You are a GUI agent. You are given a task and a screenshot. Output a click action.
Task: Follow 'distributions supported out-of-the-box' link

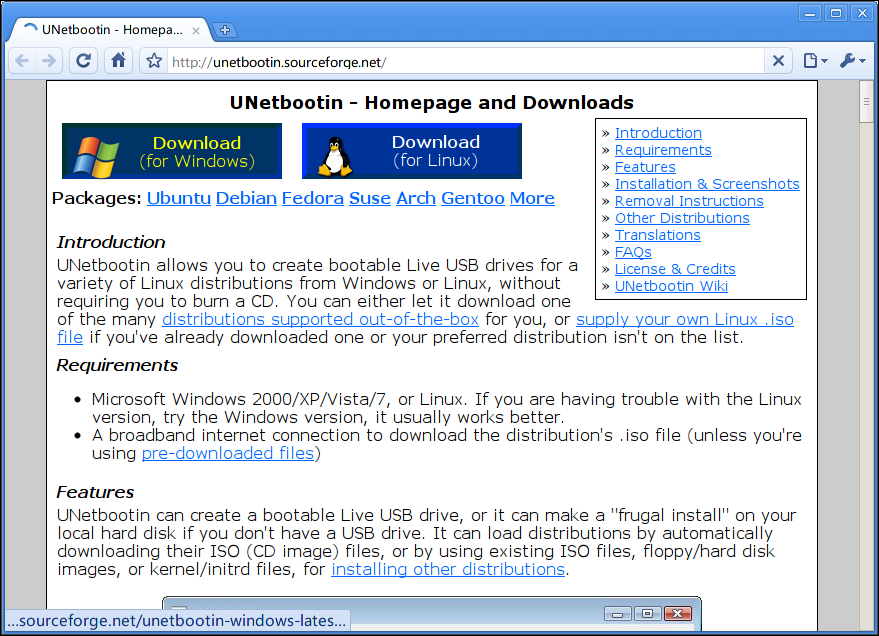coord(320,319)
